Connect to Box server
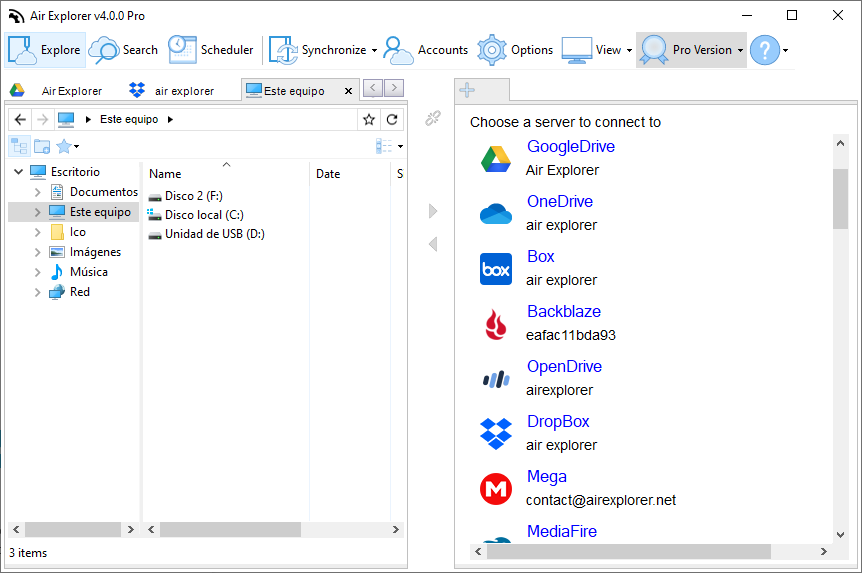This screenshot has height=573, width=862. point(540,256)
